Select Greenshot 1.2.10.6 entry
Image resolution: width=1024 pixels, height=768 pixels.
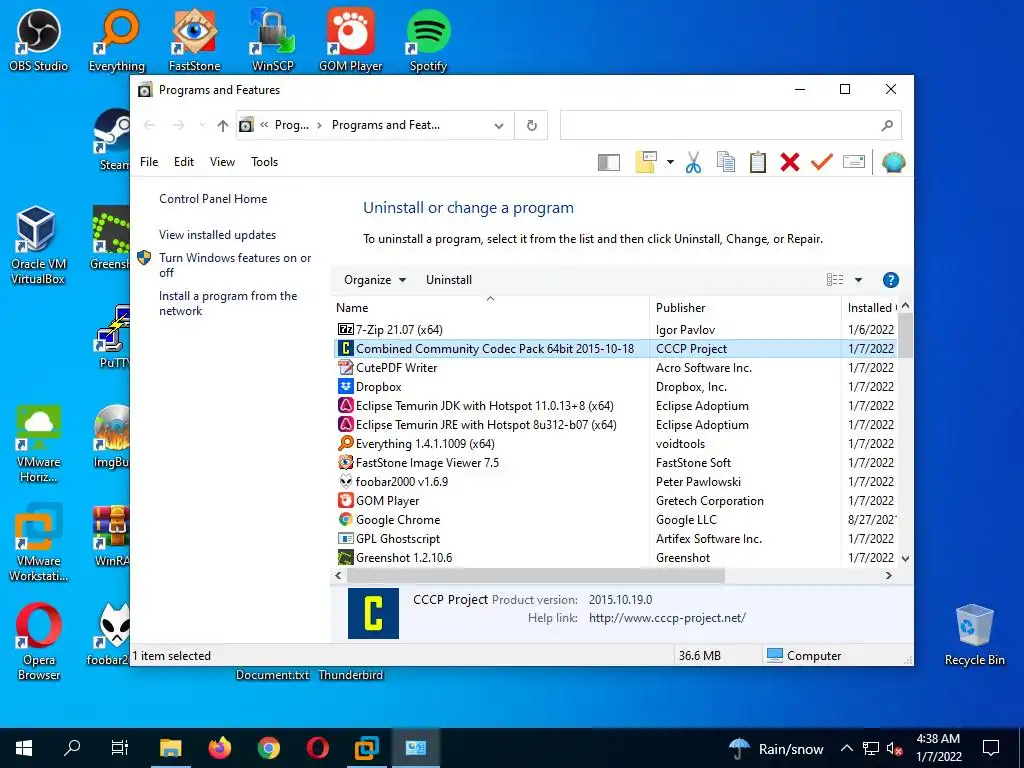(x=615, y=558)
